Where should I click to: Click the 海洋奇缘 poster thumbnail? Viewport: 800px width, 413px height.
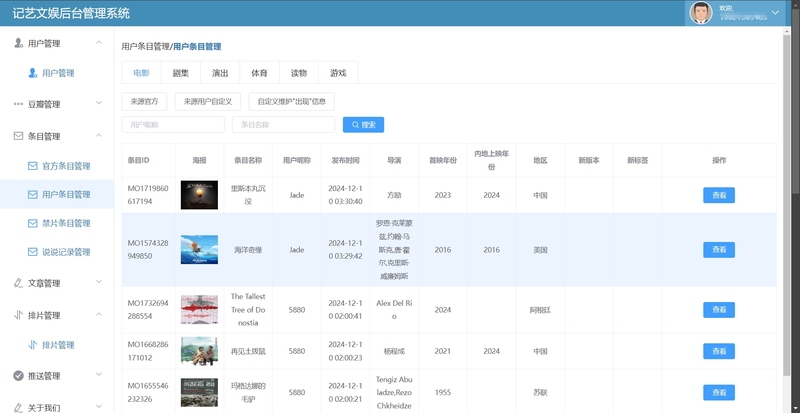(x=199, y=250)
